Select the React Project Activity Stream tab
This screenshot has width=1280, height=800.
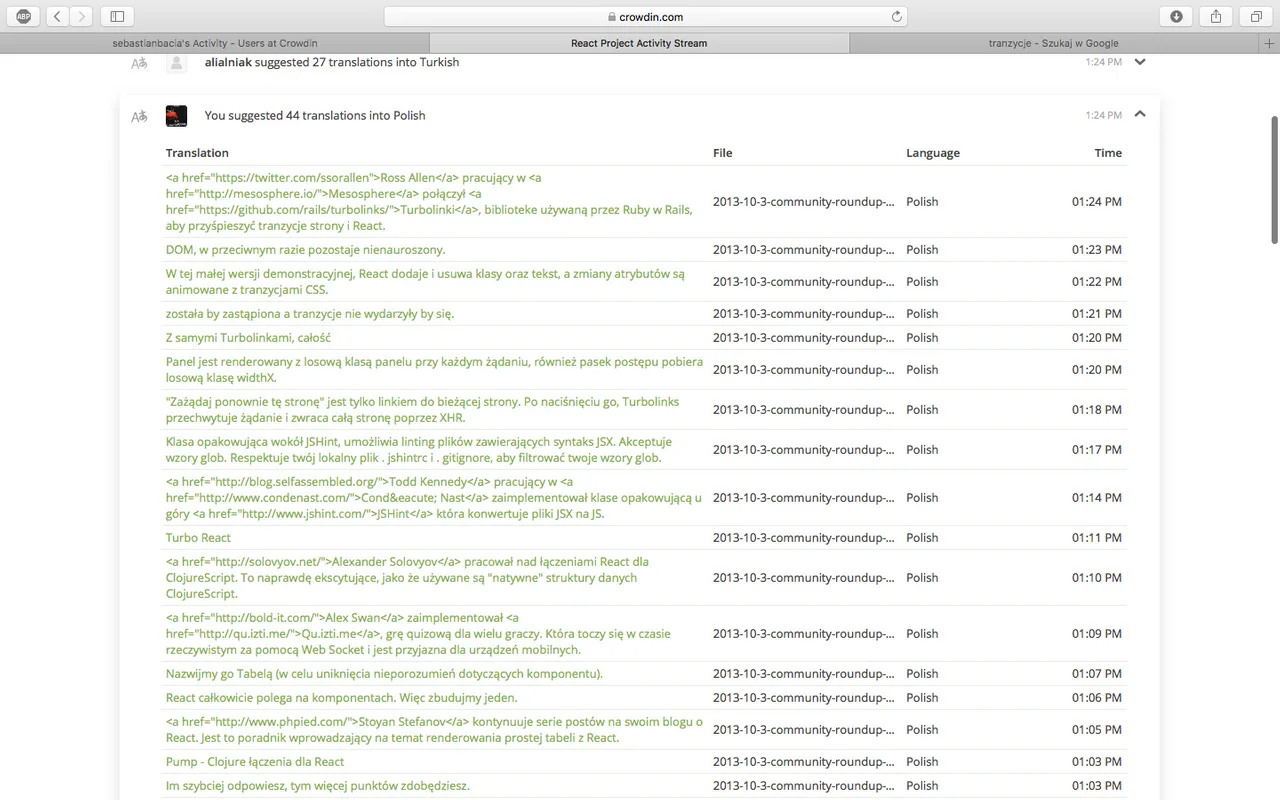click(x=639, y=43)
